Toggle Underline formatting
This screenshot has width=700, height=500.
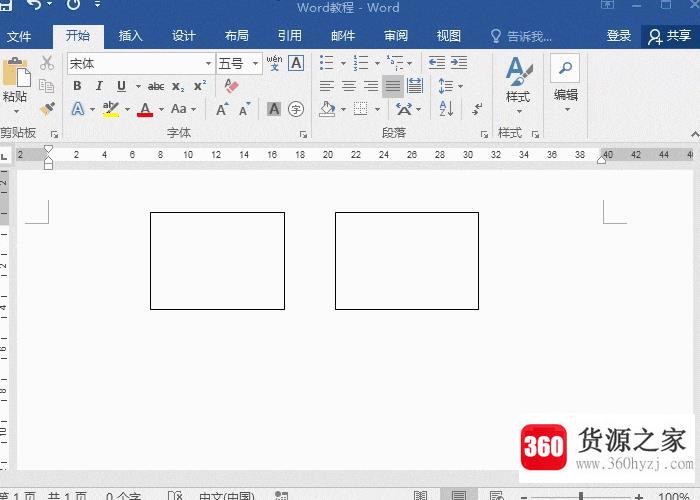pos(121,86)
